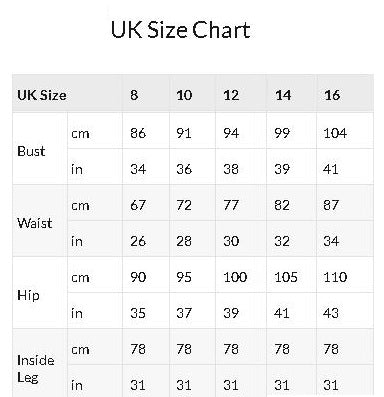Screen dimensions: 384x397
Task: Click waist cm value 77
Action: click(231, 205)
